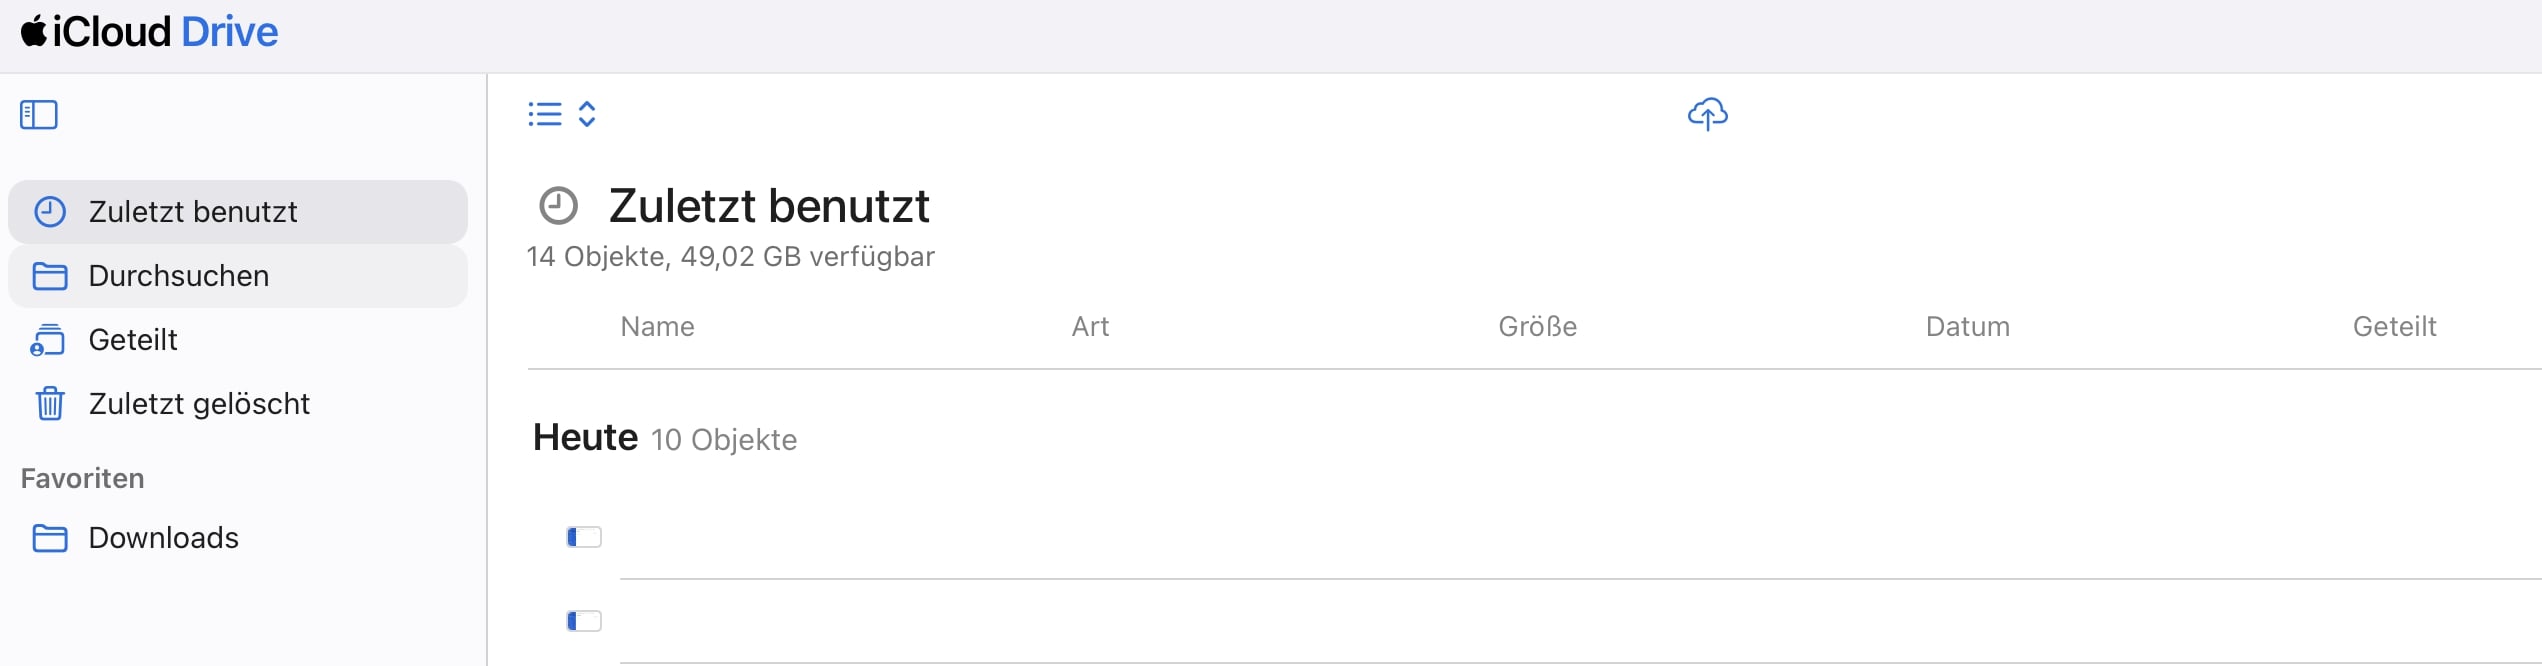Sort files by Größe column

[x=1537, y=327]
